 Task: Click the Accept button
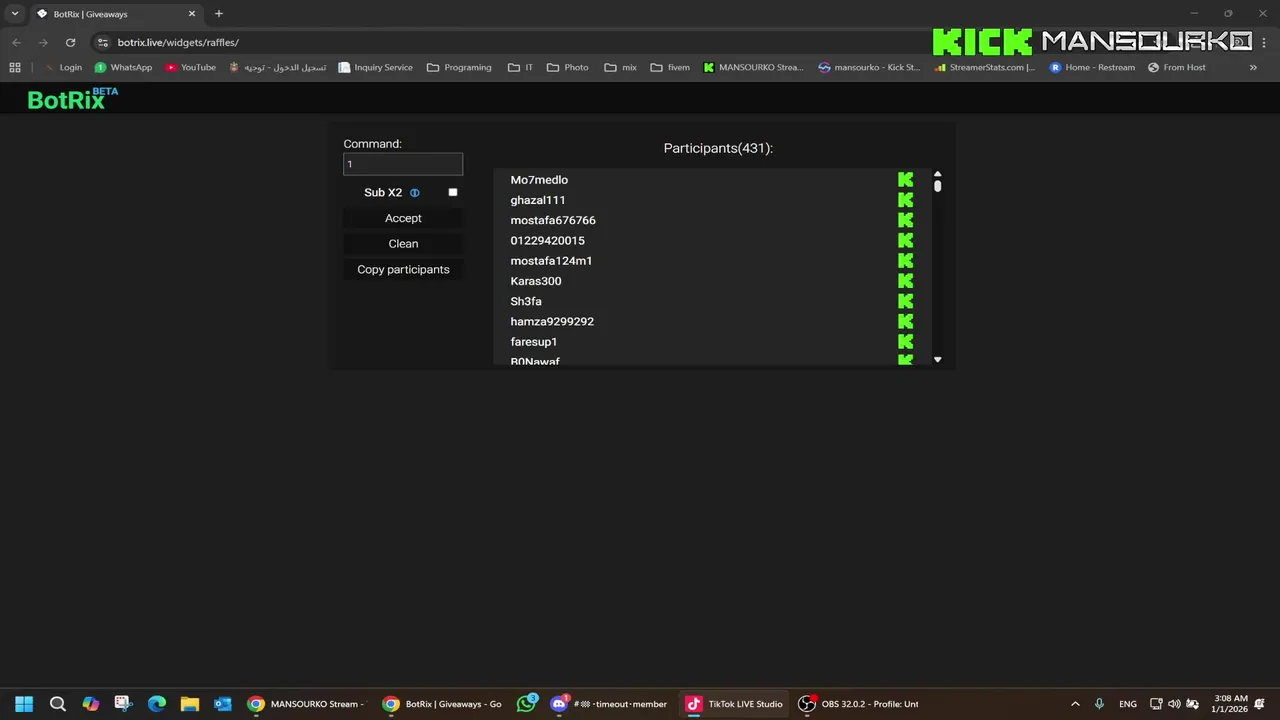click(403, 218)
